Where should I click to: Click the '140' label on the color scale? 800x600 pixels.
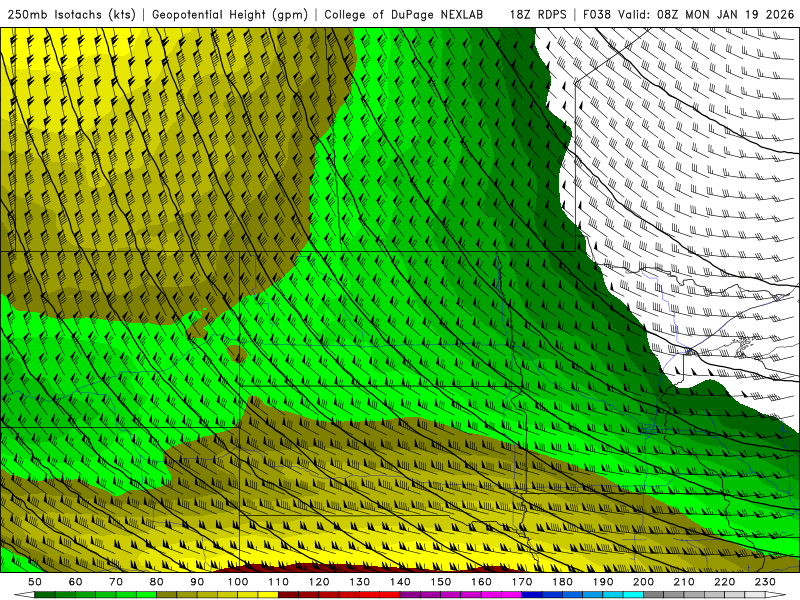[401, 582]
